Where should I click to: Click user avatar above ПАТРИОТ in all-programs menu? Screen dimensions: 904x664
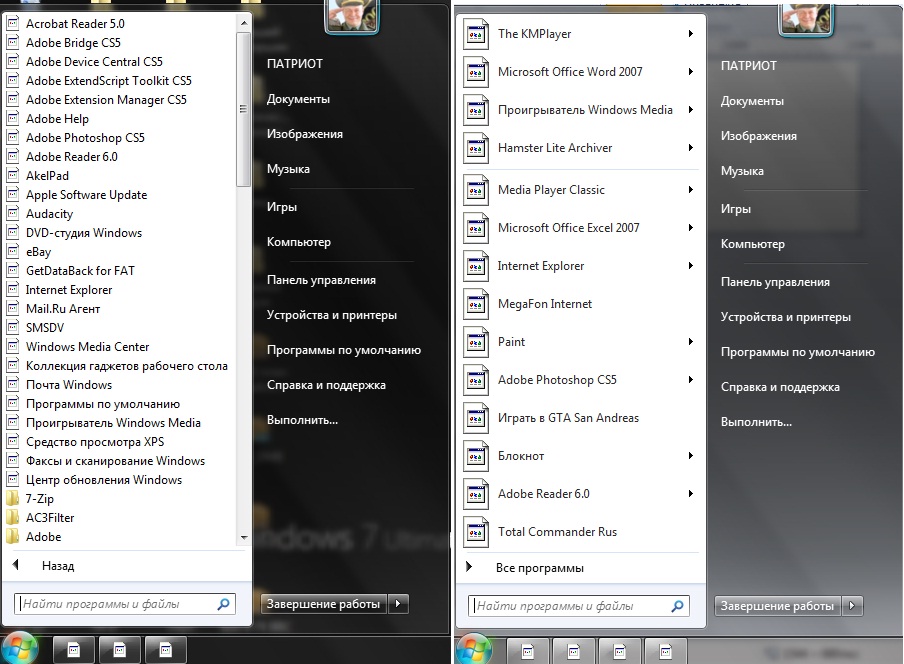tap(352, 16)
